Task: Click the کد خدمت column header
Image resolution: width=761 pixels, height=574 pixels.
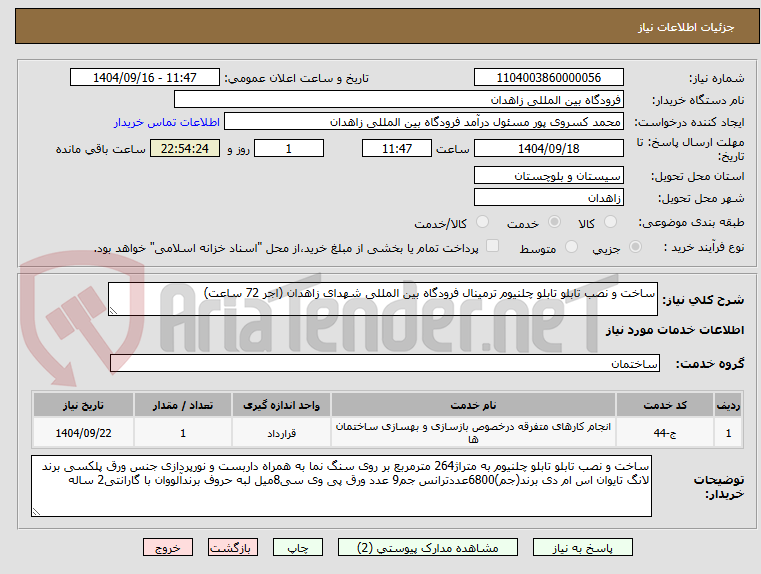Action: coord(665,405)
